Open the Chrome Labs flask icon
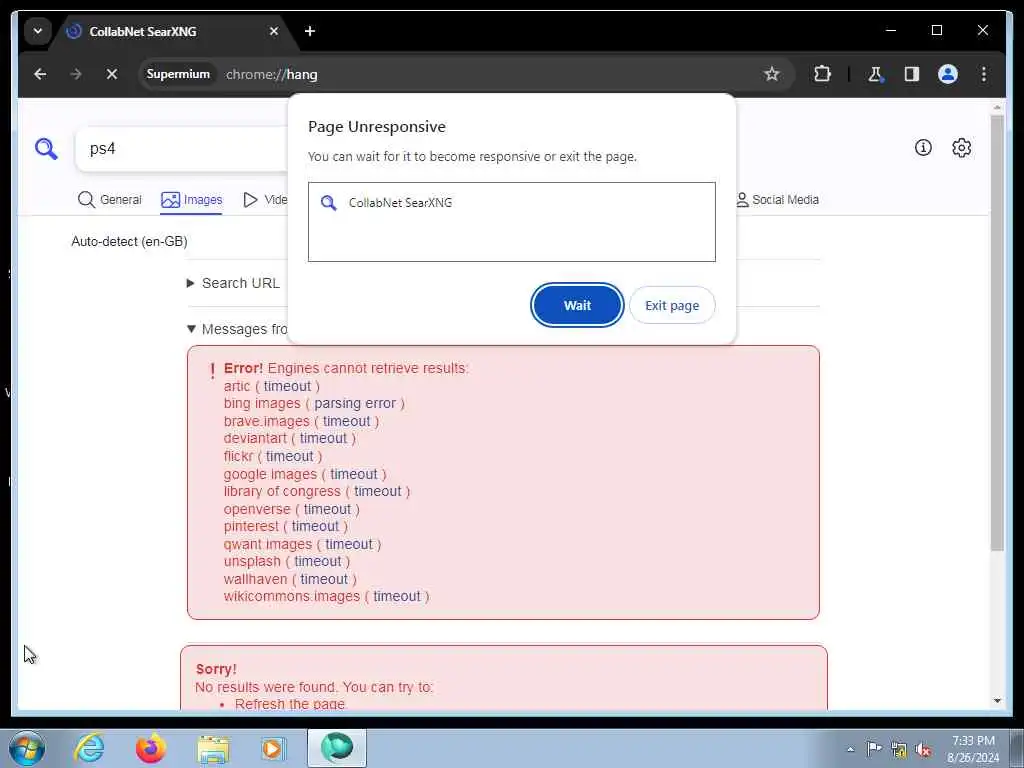This screenshot has height=768, width=1024. tap(875, 74)
